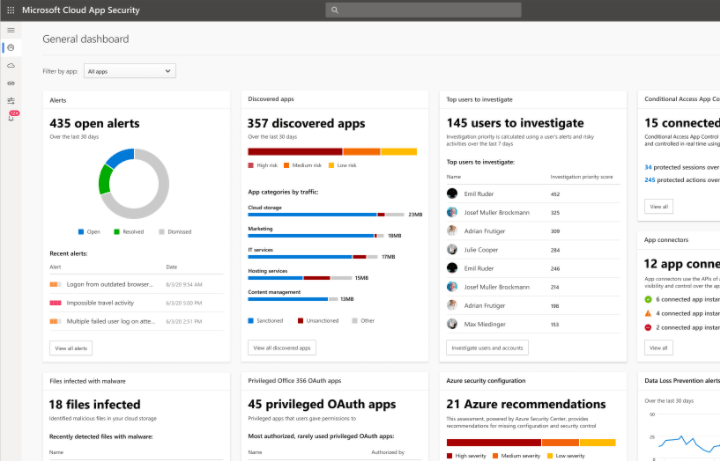Screen dimensions: 720x461
Task: Click red error icon for 2 connected apps
Action: click(x=648, y=327)
